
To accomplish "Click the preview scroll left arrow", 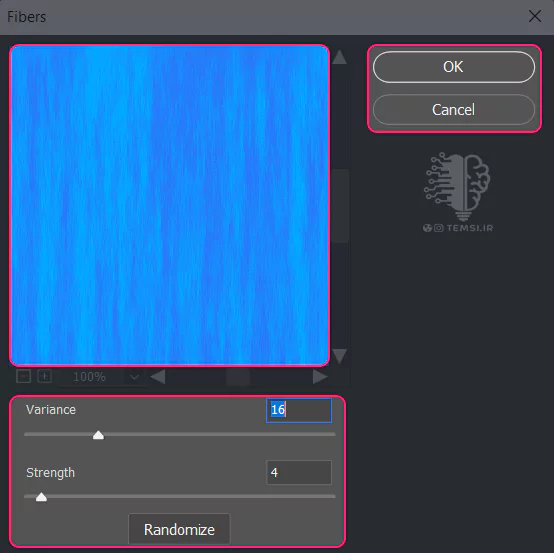I will [158, 377].
